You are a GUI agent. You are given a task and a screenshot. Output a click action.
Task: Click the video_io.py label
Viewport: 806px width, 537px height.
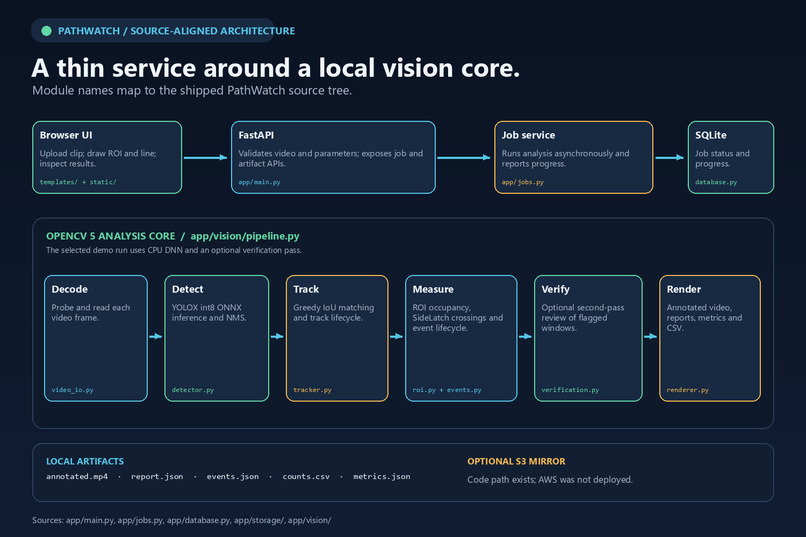(x=72, y=390)
